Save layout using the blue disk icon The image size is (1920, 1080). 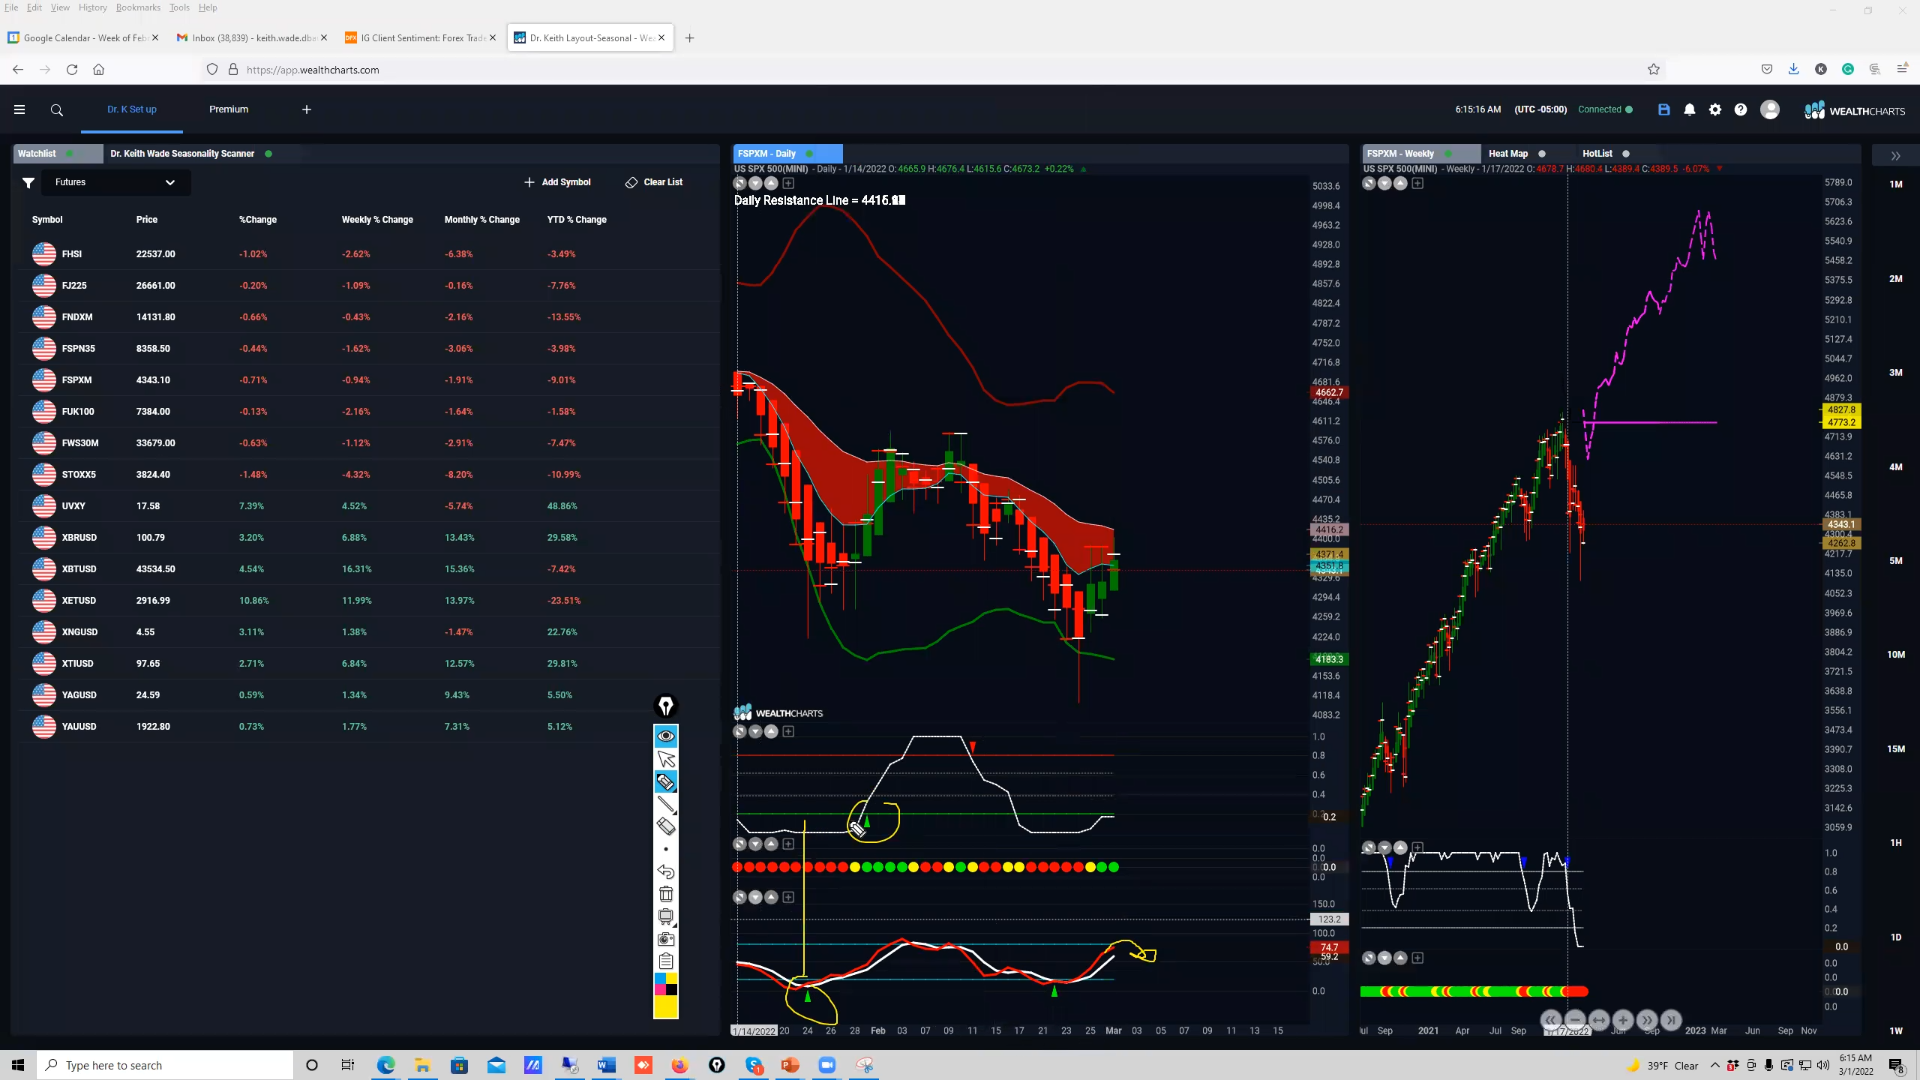(x=1664, y=110)
